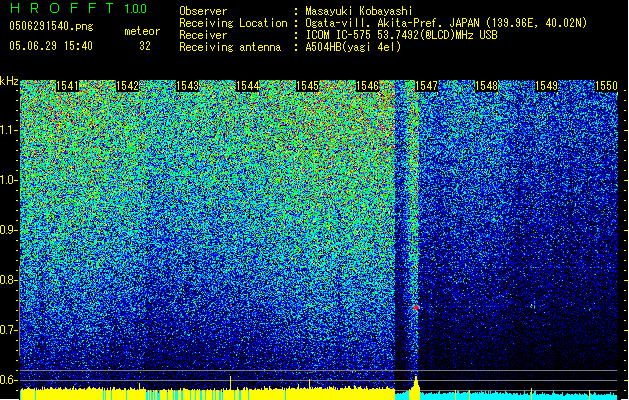
Task: Click the 1541 time marker
Action: coord(67,86)
